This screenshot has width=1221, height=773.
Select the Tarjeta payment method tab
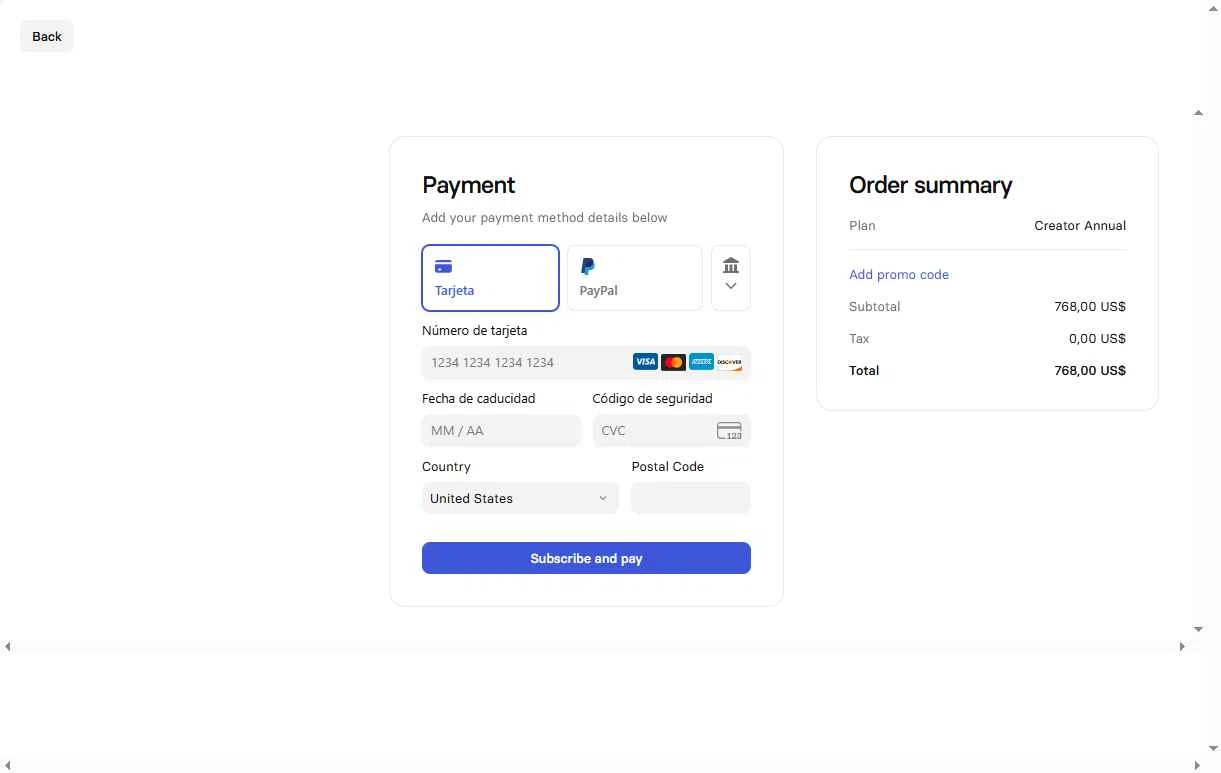pyautogui.click(x=490, y=278)
